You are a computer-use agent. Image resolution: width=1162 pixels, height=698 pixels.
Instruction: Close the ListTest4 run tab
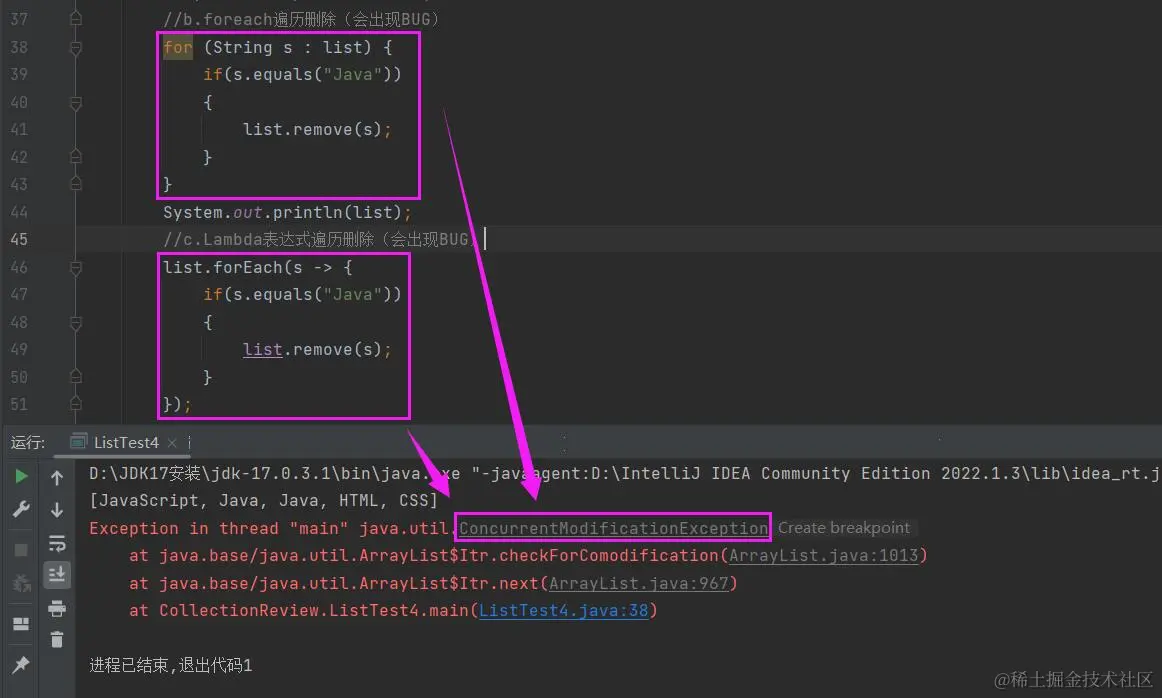[x=172, y=443]
